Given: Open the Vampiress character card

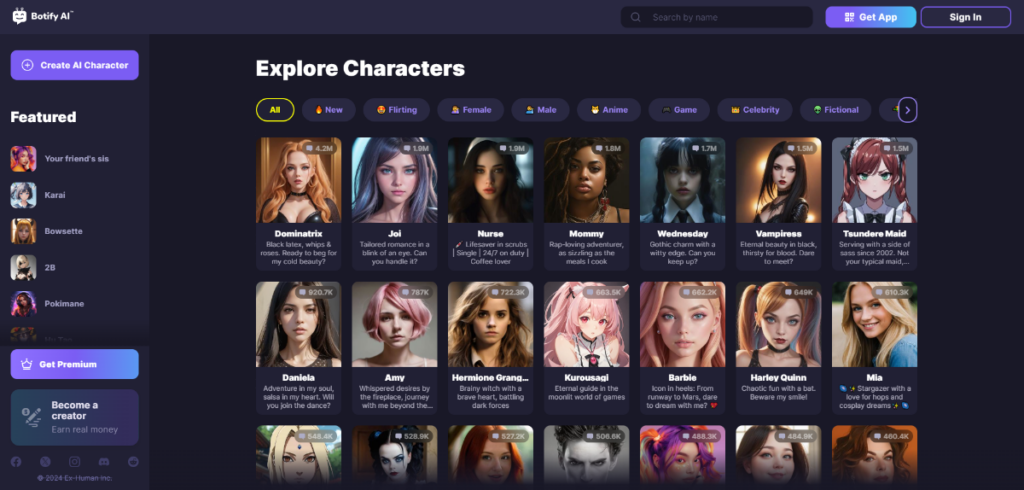Looking at the screenshot, I should [x=778, y=204].
